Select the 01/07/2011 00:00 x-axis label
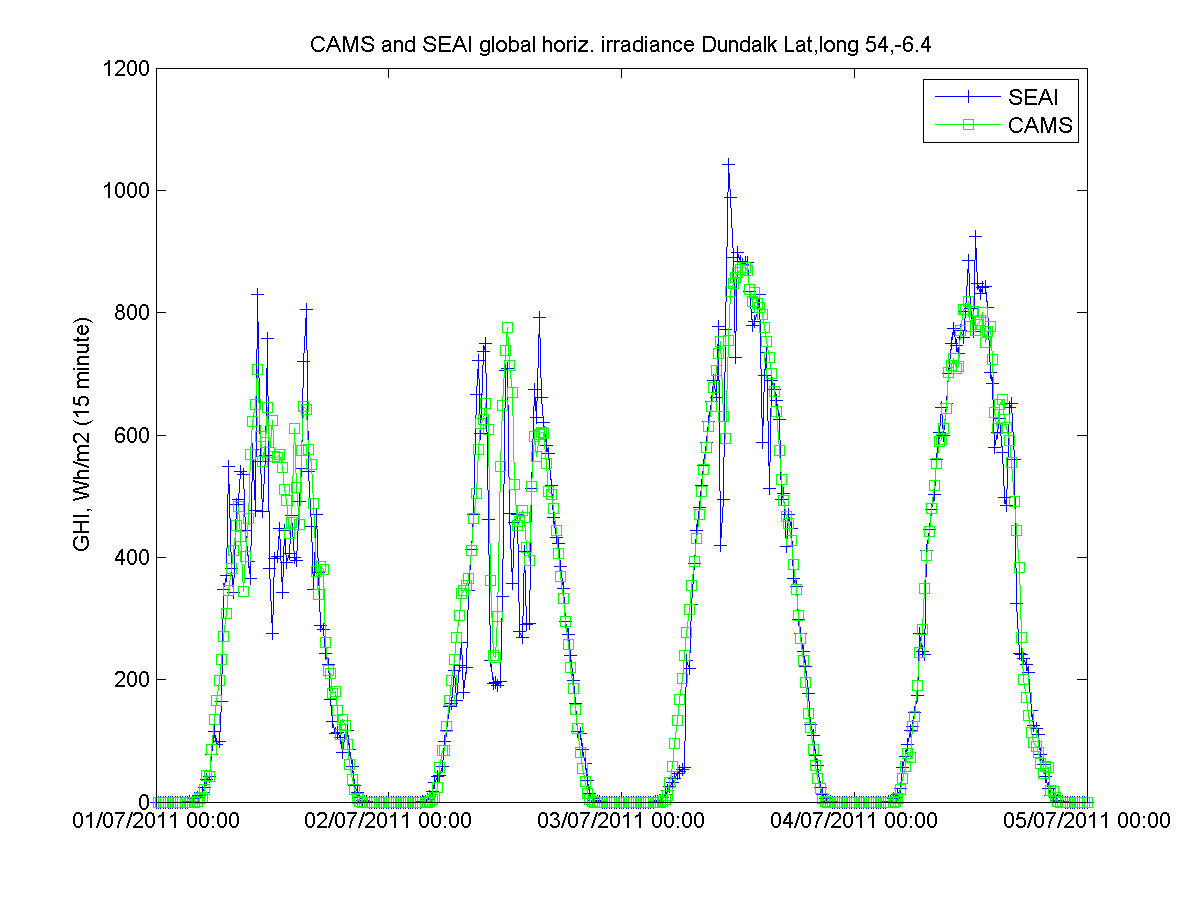Screen dimensions: 1201x901 coord(155,822)
